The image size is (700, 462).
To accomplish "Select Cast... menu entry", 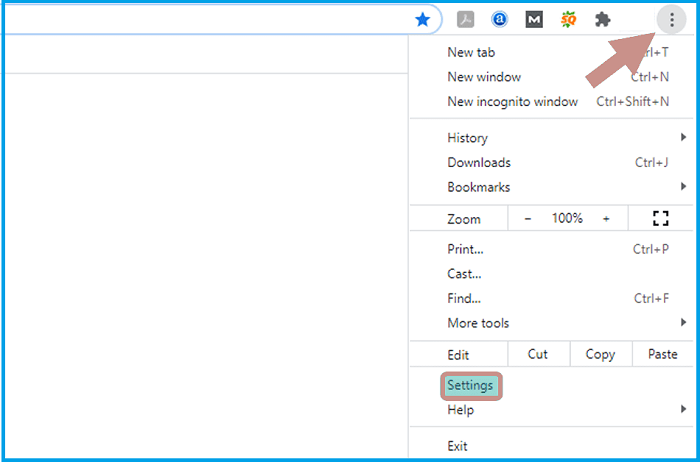I will click(x=551, y=274).
